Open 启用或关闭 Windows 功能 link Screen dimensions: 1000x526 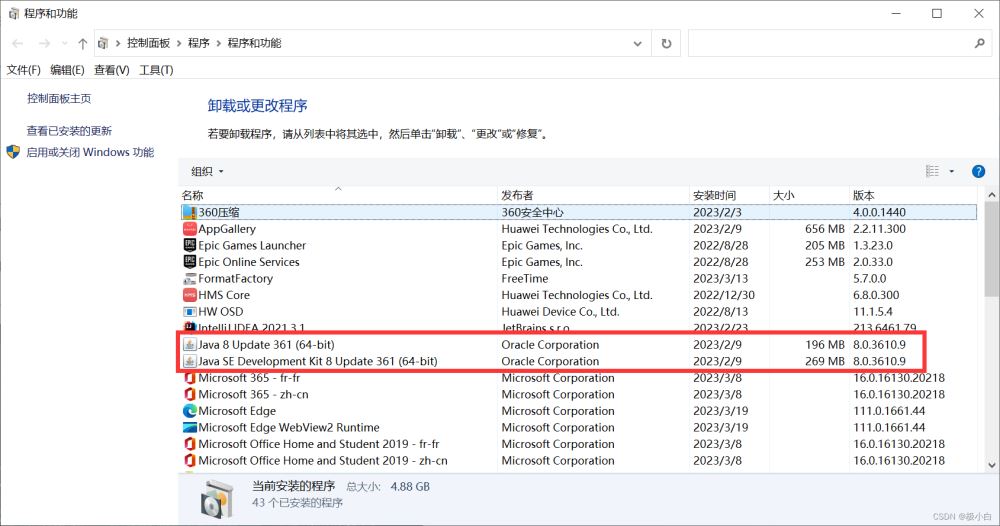click(90, 152)
